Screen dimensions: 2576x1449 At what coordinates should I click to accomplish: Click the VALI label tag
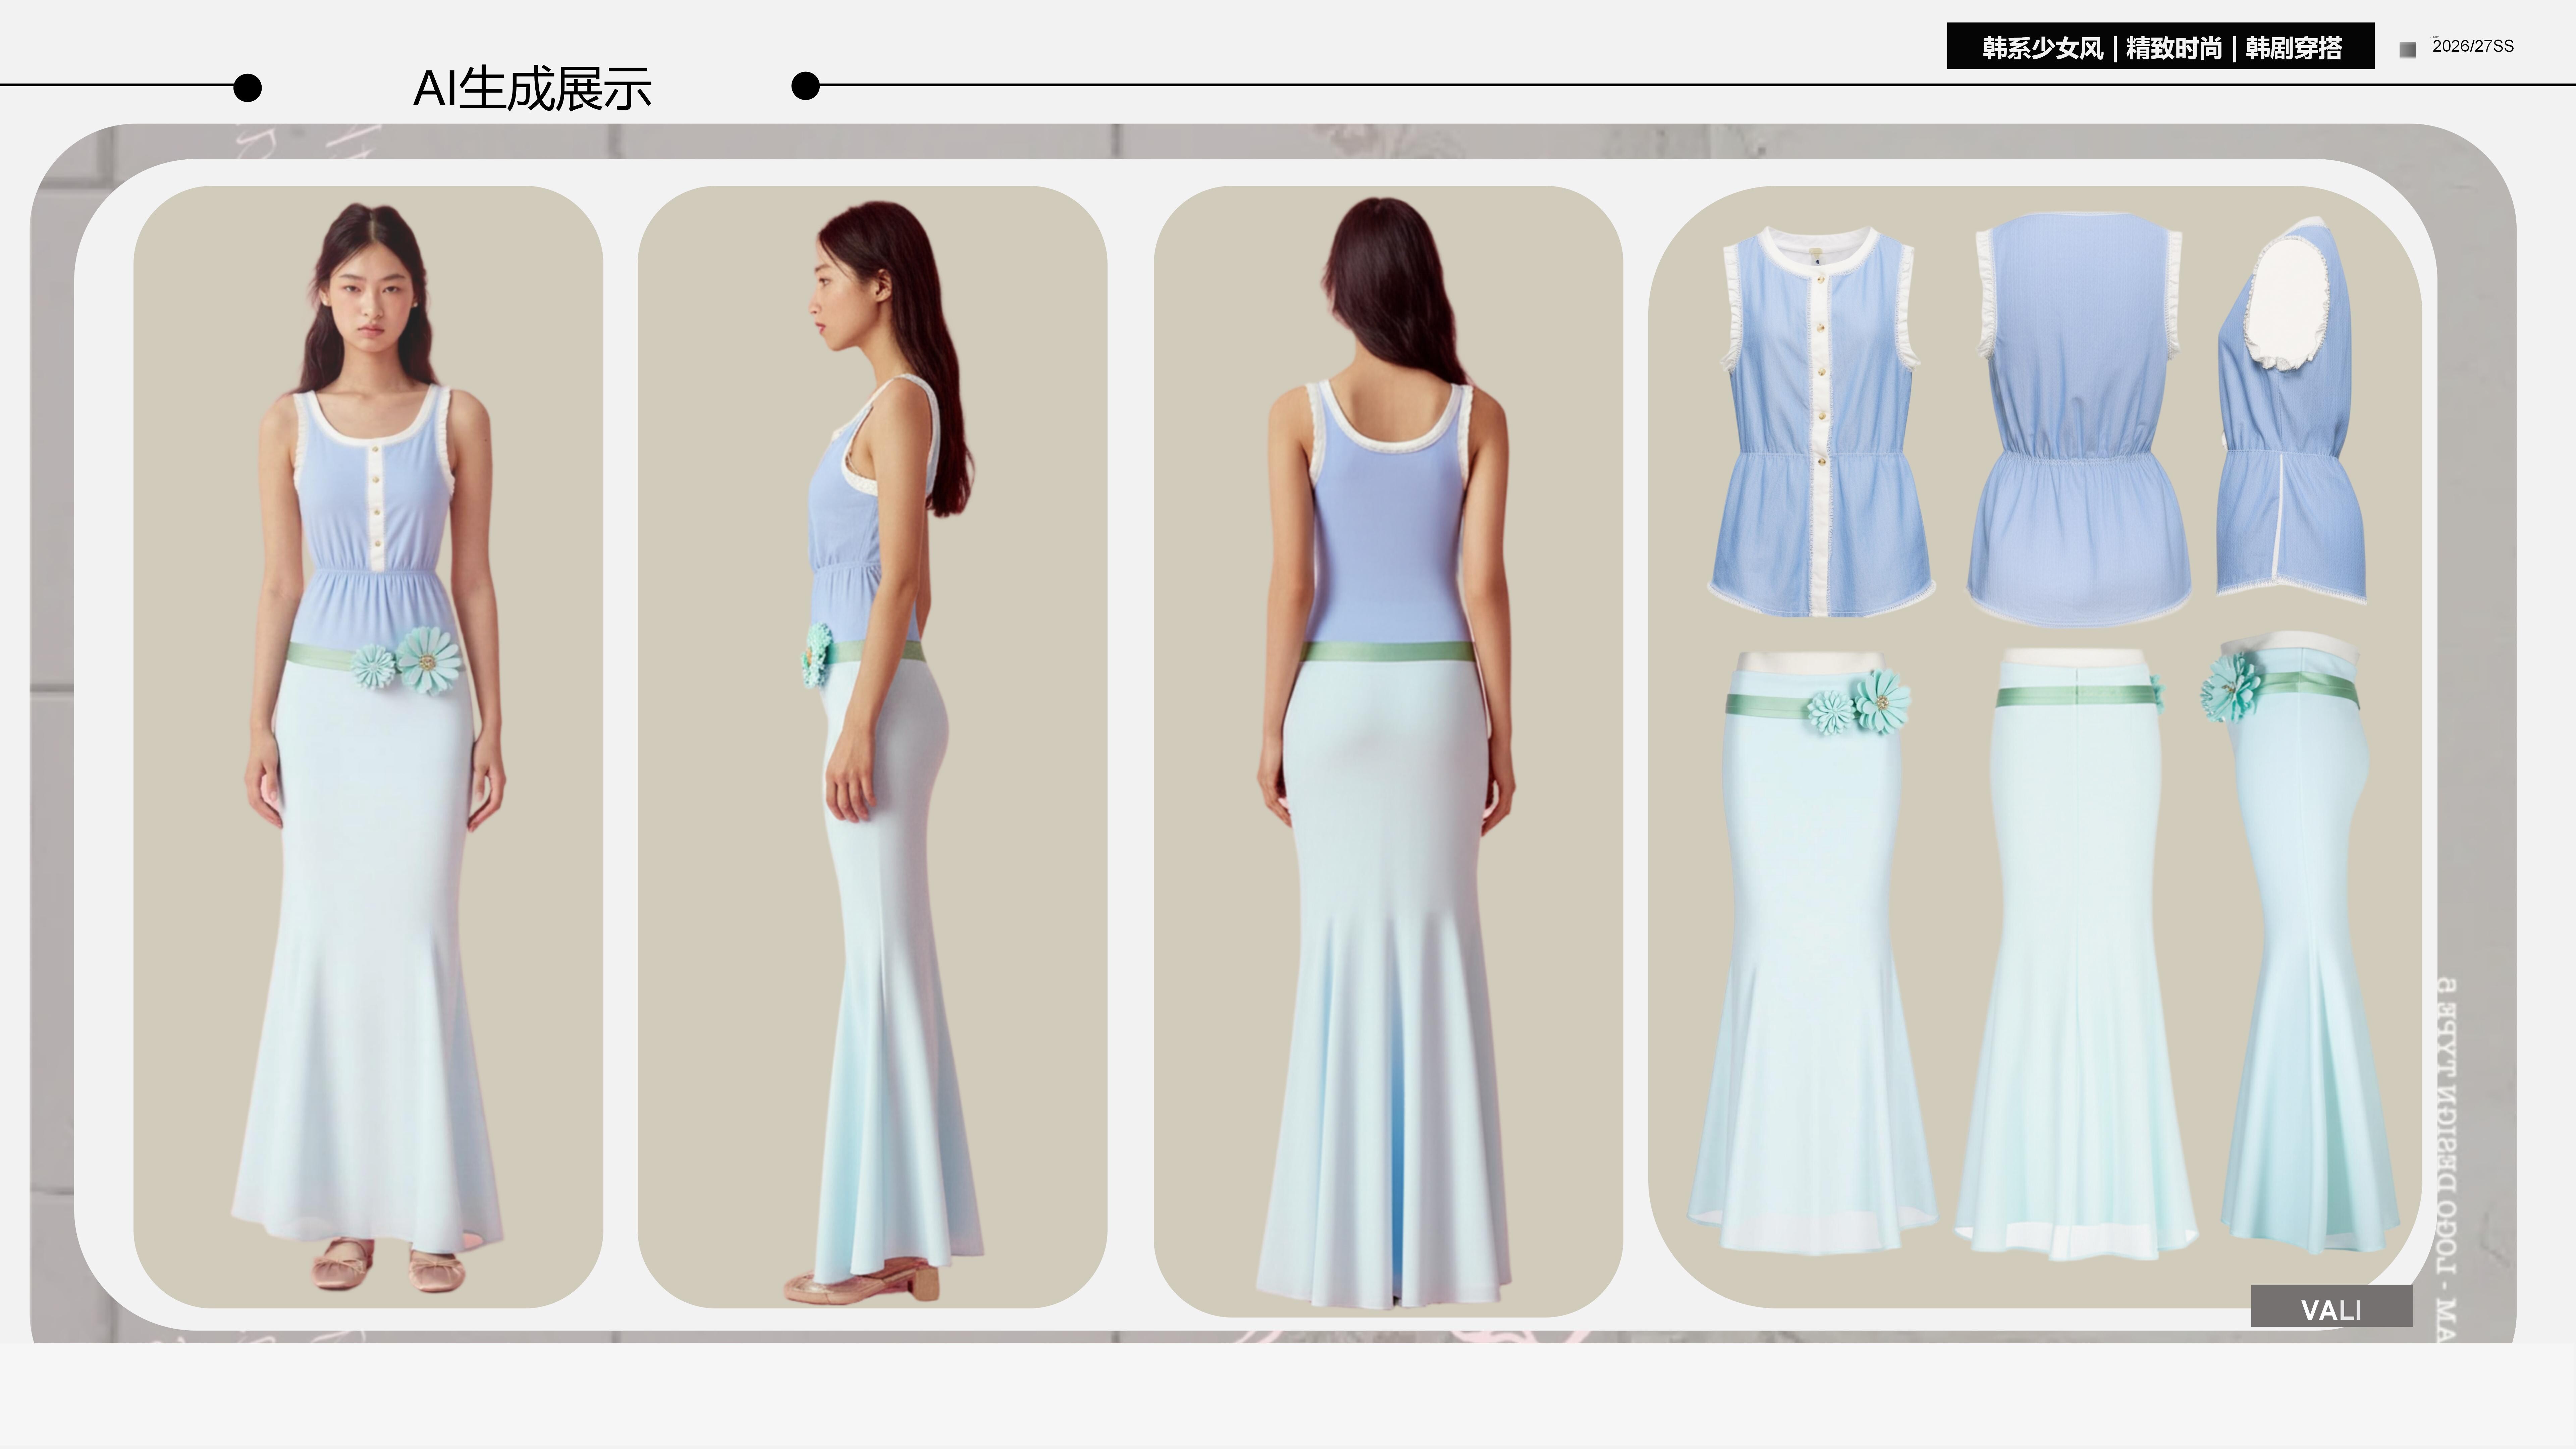(x=2331, y=1306)
